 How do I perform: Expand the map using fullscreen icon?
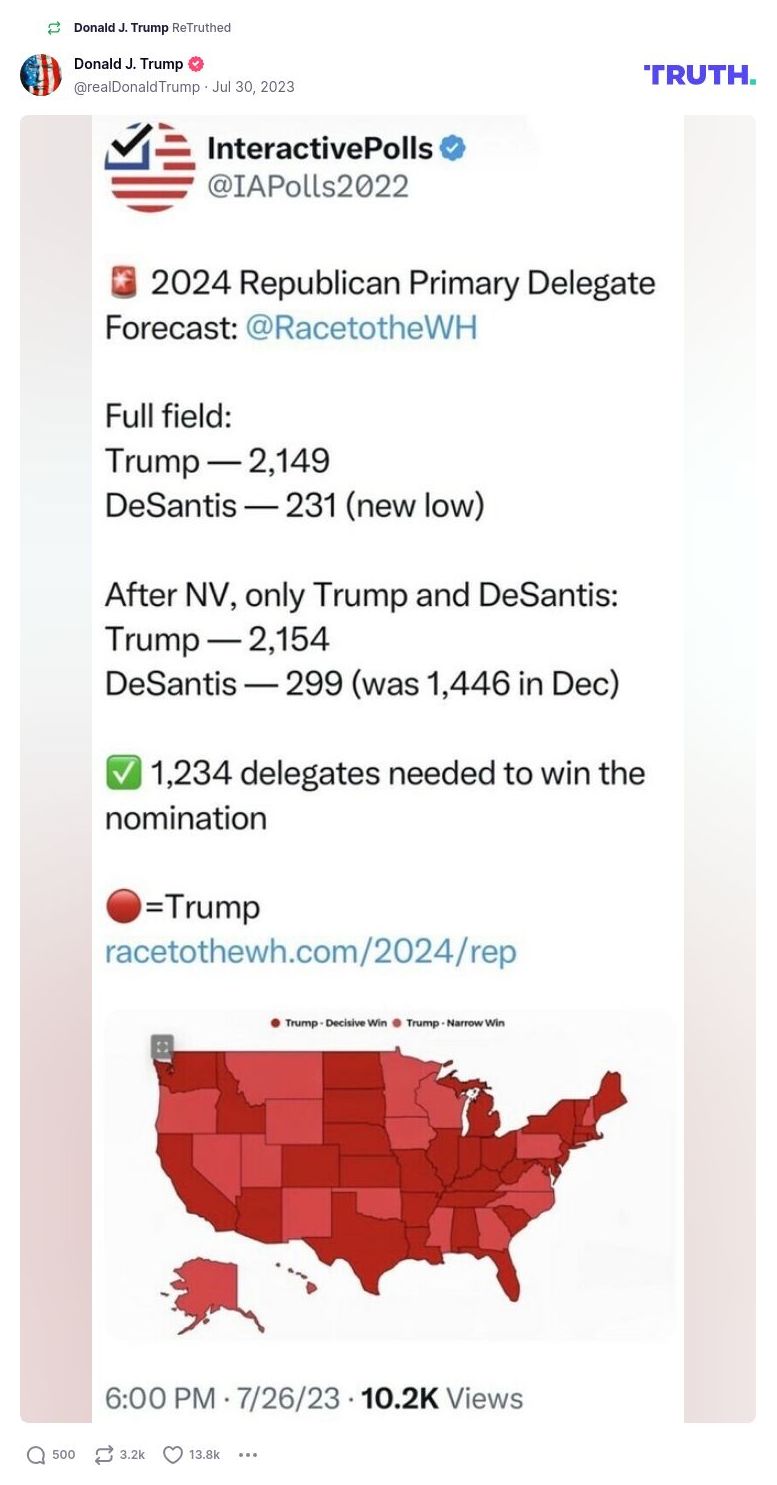click(162, 1047)
